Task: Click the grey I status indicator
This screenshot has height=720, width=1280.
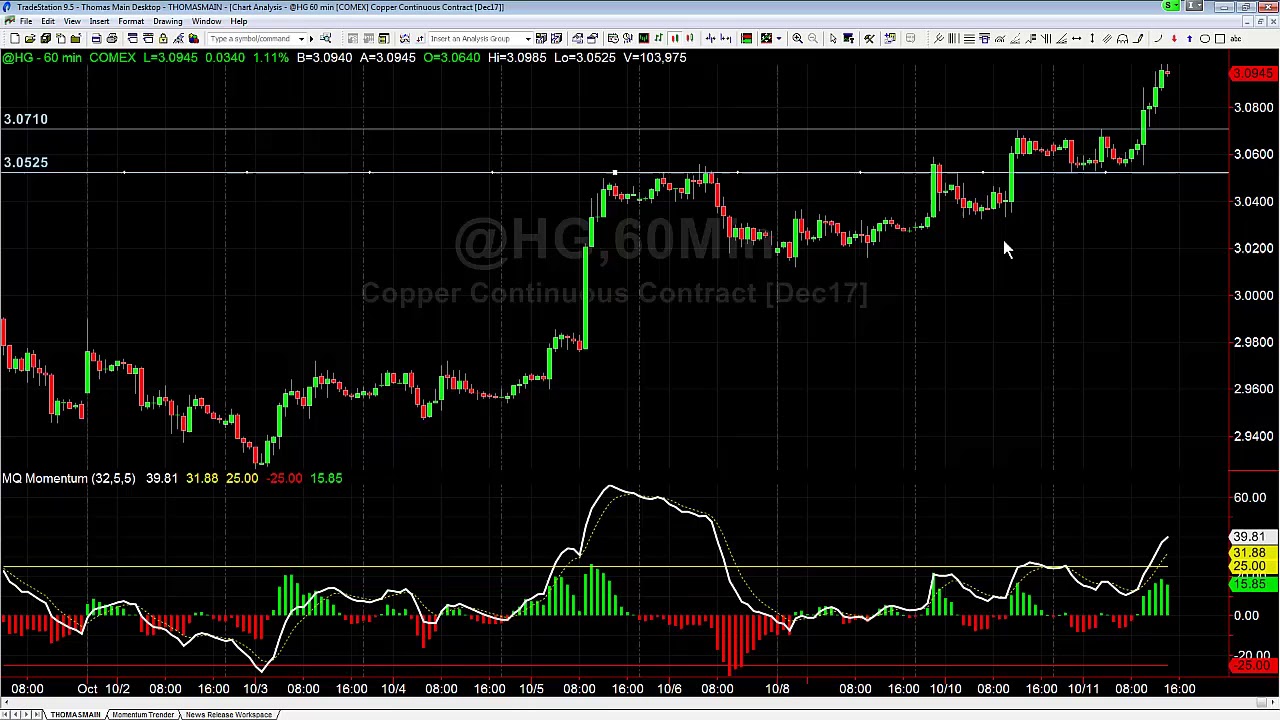Action: tap(1196, 7)
